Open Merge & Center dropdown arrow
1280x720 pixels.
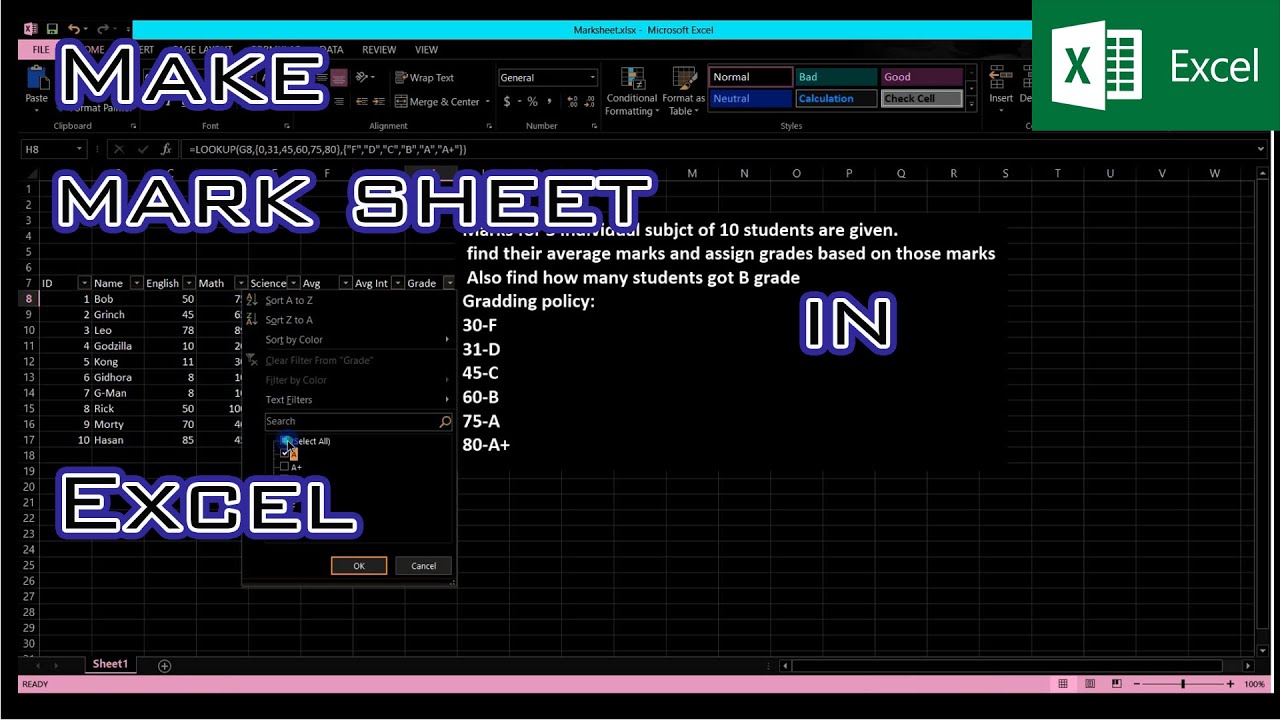[487, 101]
